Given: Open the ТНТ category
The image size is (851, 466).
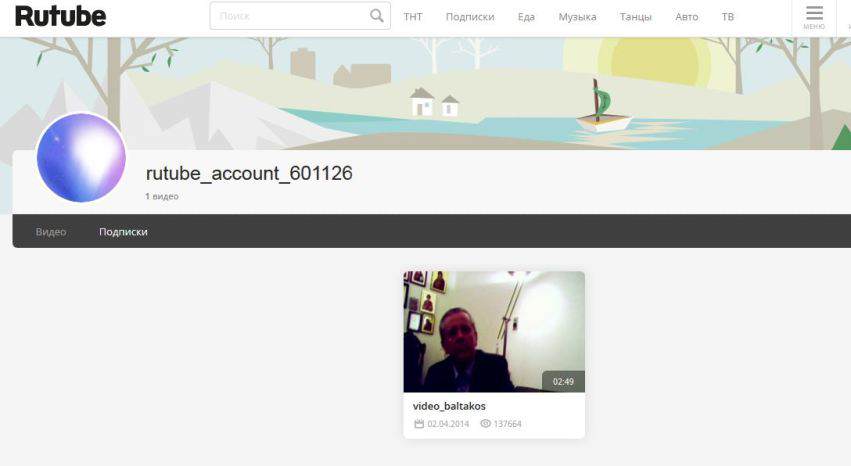Looking at the screenshot, I should (x=412, y=17).
